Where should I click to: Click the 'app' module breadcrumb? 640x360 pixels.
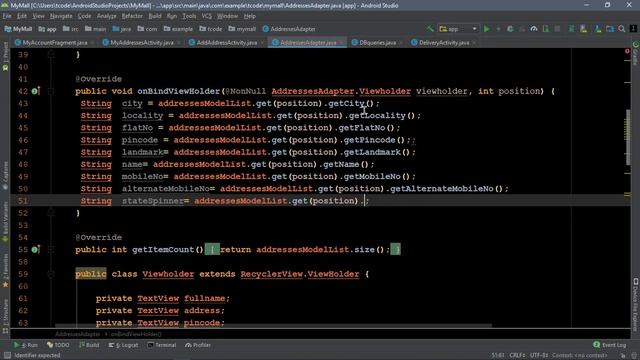(x=47, y=29)
